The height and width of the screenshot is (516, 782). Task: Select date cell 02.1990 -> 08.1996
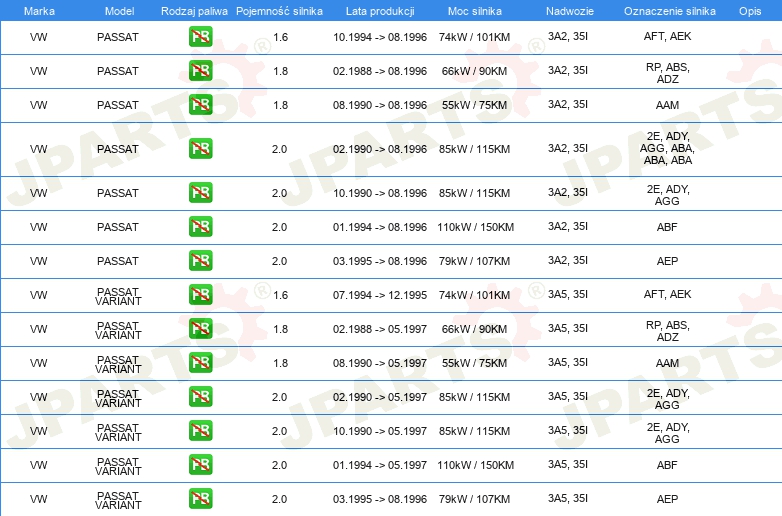click(x=380, y=149)
